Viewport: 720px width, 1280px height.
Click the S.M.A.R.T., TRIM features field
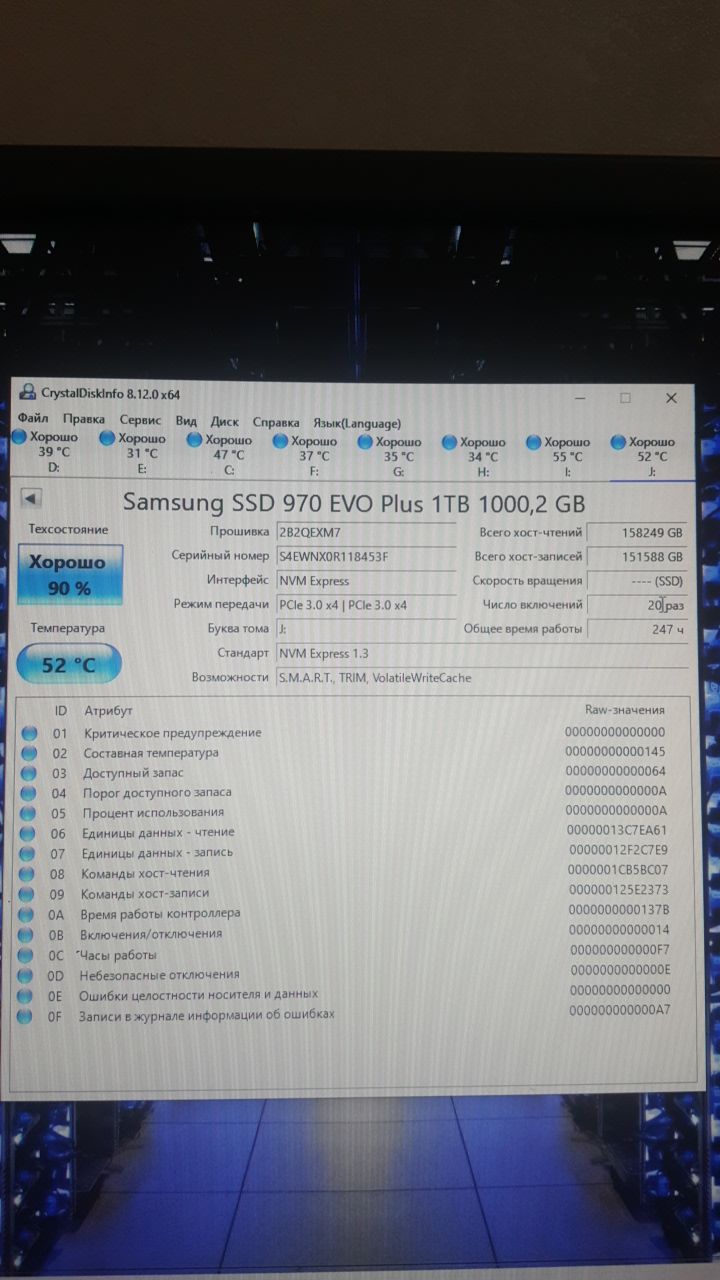(x=480, y=677)
